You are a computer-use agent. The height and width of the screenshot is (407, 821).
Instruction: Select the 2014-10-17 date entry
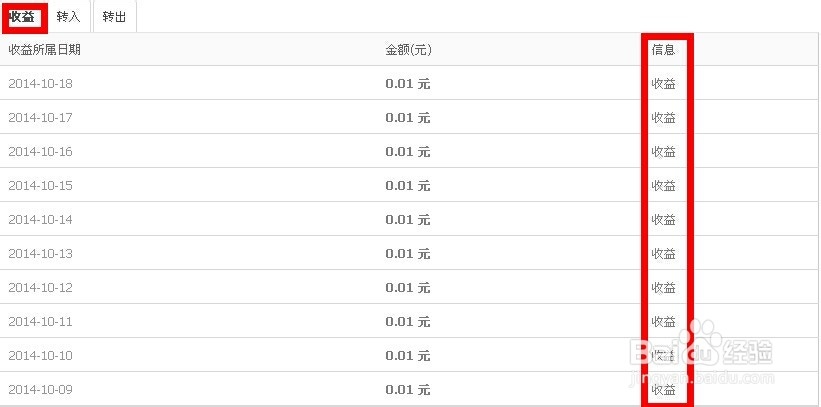click(x=41, y=118)
